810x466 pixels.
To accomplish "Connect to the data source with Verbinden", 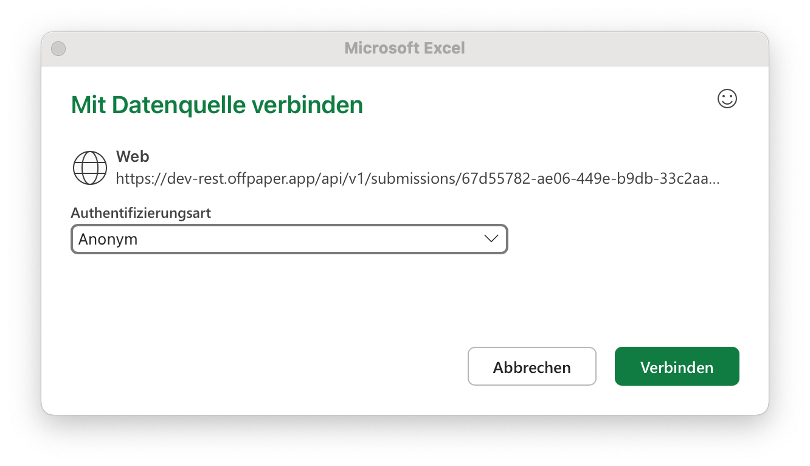I will 677,367.
